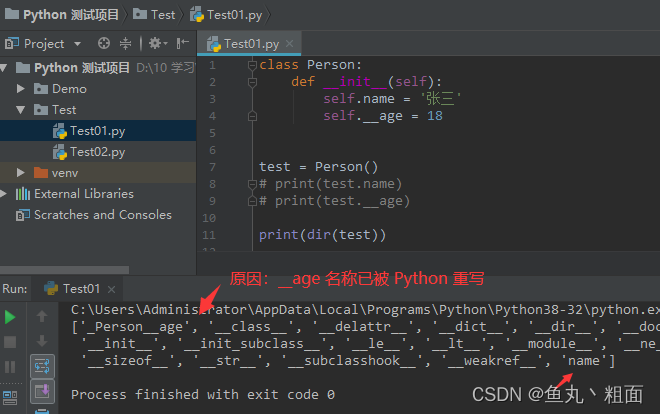This screenshot has width=660, height=414.
Task: Click the green Rerun button
Action: click(x=10, y=317)
